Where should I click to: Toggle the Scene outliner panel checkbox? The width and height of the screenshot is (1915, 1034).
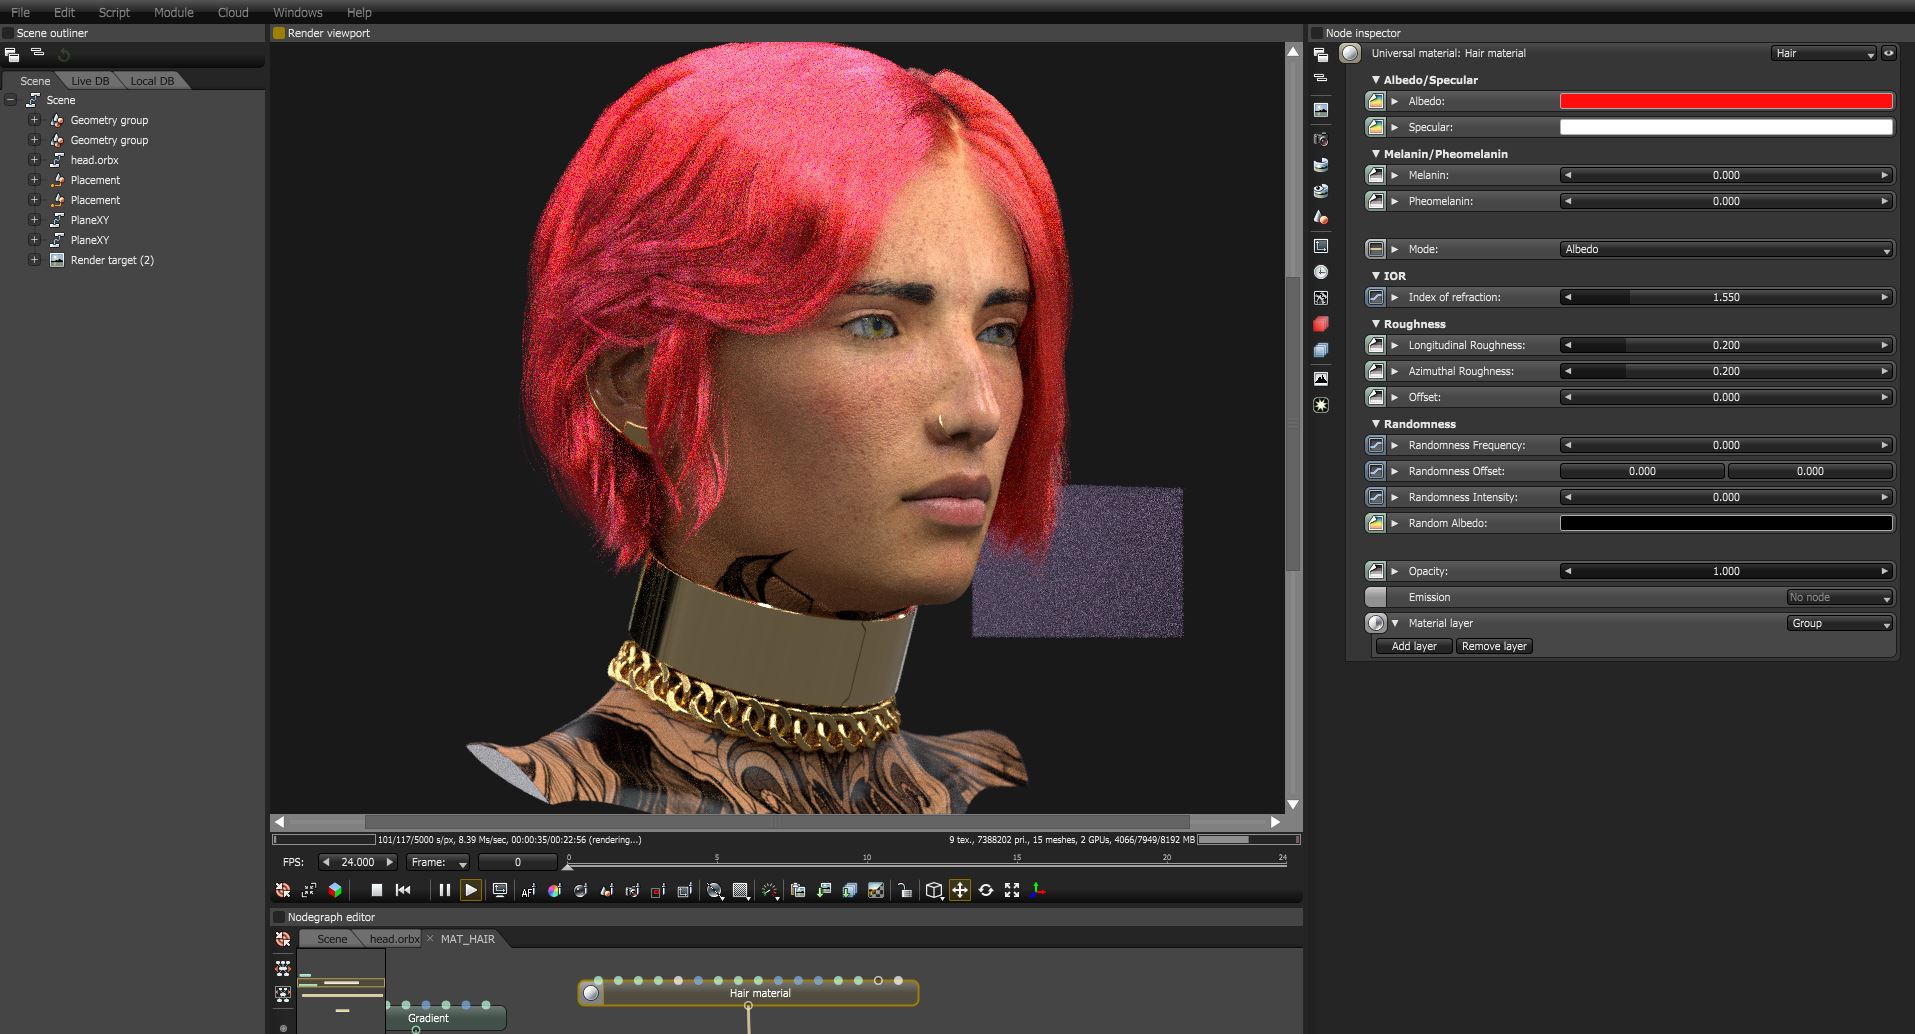click(8, 33)
